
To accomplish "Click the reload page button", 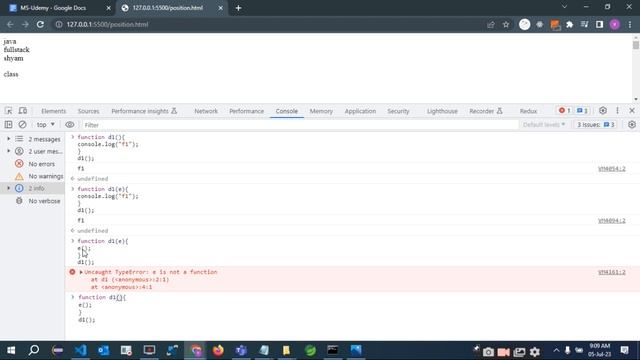I will coord(40,24).
